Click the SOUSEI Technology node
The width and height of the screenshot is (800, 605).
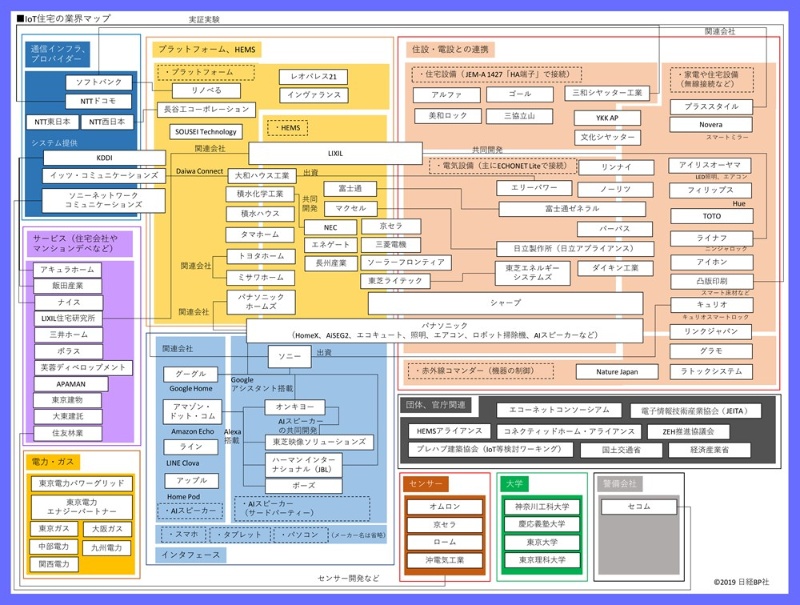coord(205,131)
